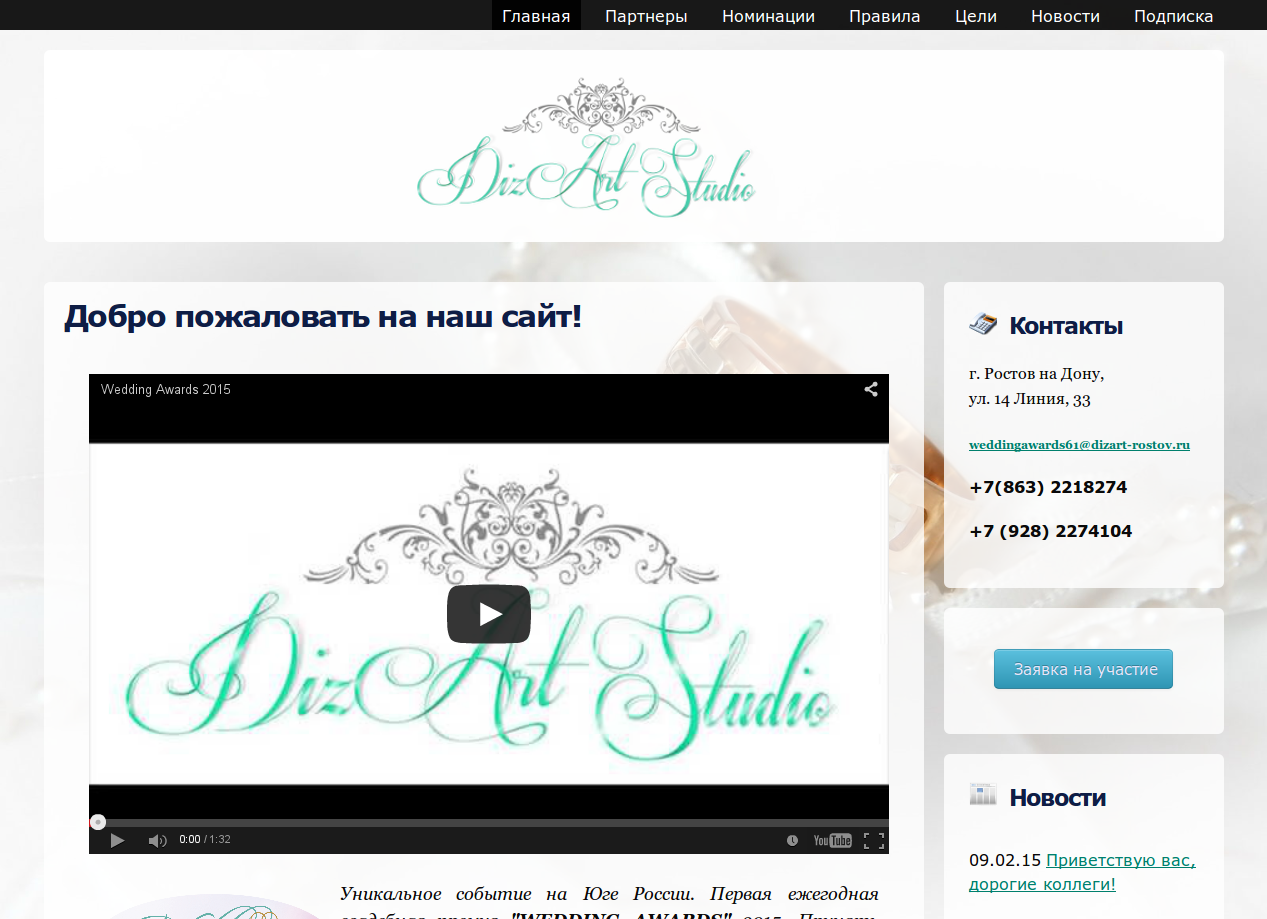Open Новости from the top menu
Screen dimensions: 1267x919
[x=1065, y=16]
